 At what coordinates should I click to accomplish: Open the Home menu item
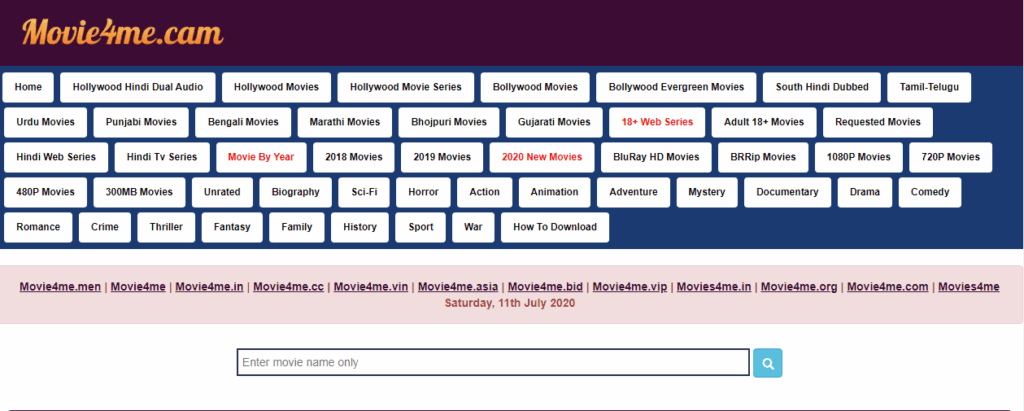tap(29, 87)
